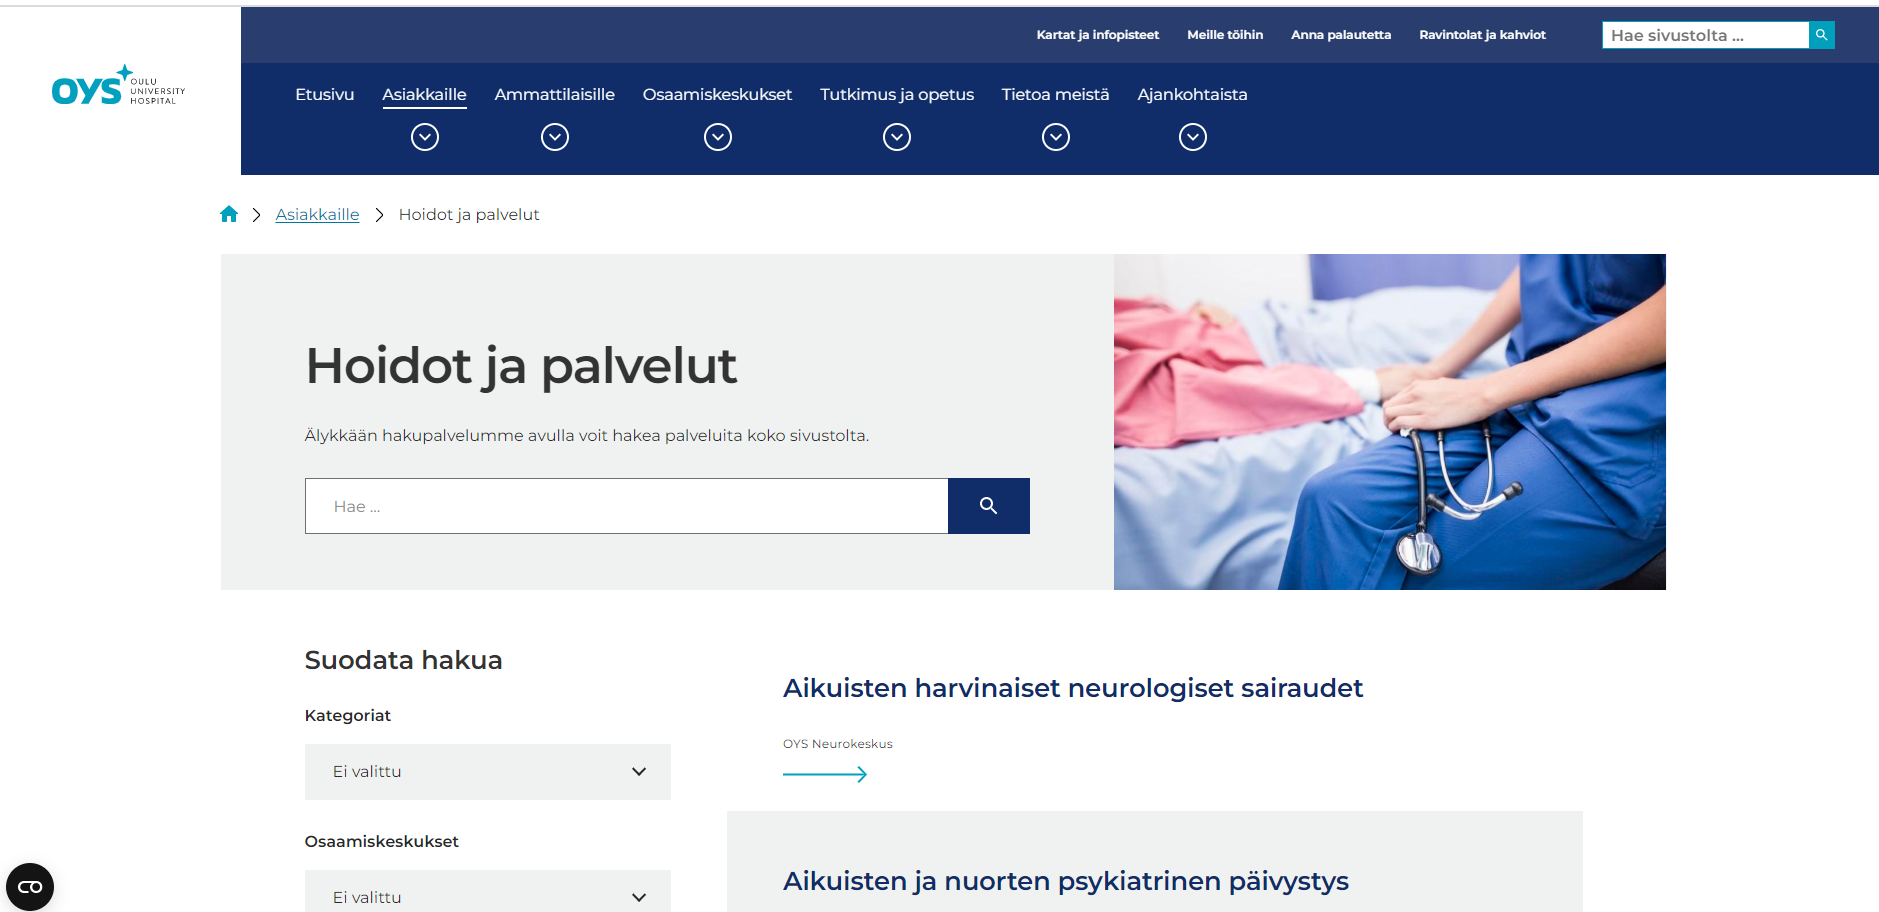
Task: Click the arrow on the neurological diseases card
Action: coord(825,773)
